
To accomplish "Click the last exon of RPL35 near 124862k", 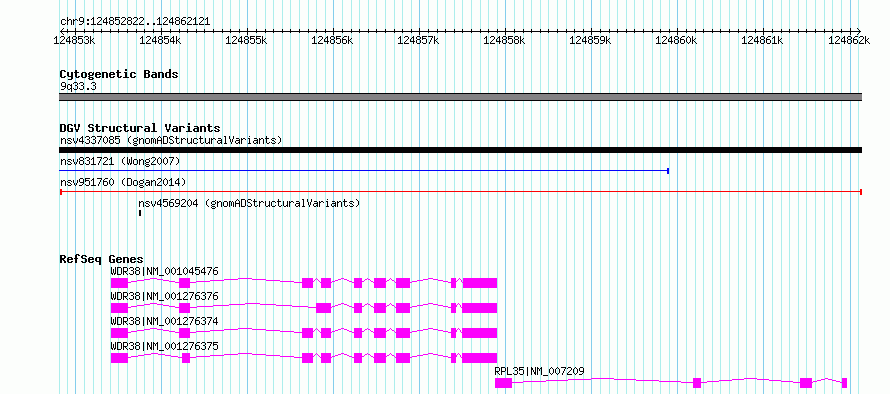I will [845, 383].
